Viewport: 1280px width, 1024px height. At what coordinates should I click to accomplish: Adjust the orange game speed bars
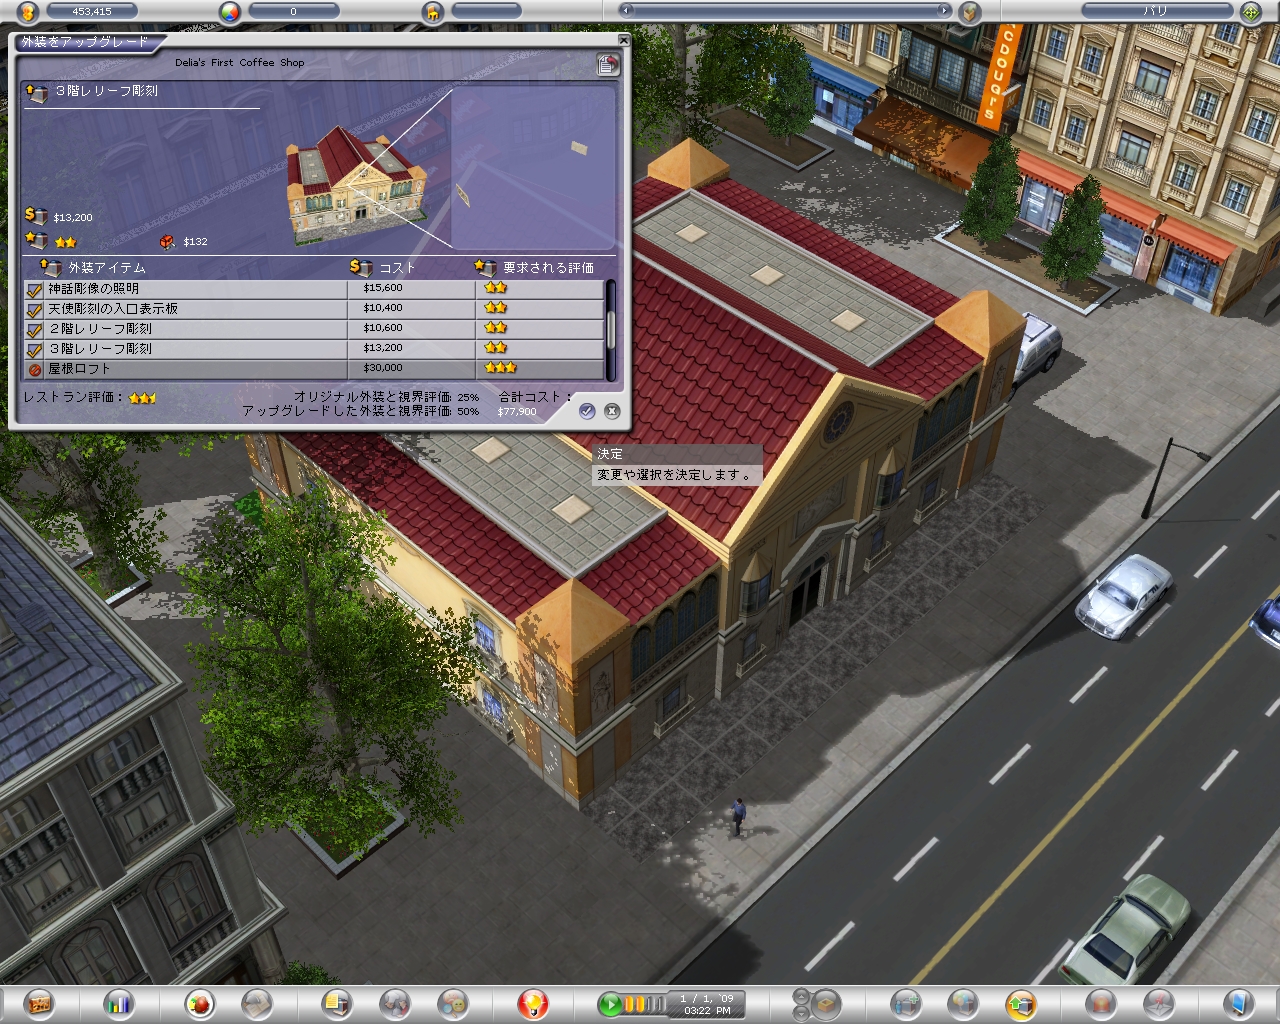click(645, 1003)
